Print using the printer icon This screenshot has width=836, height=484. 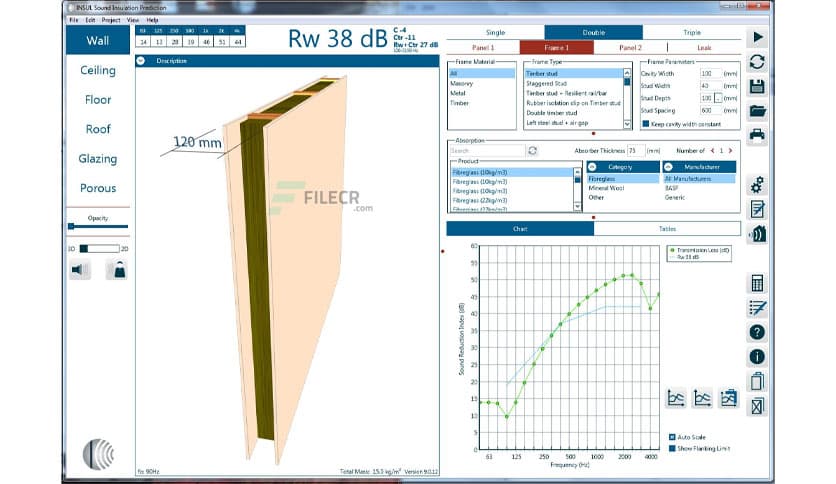click(758, 135)
